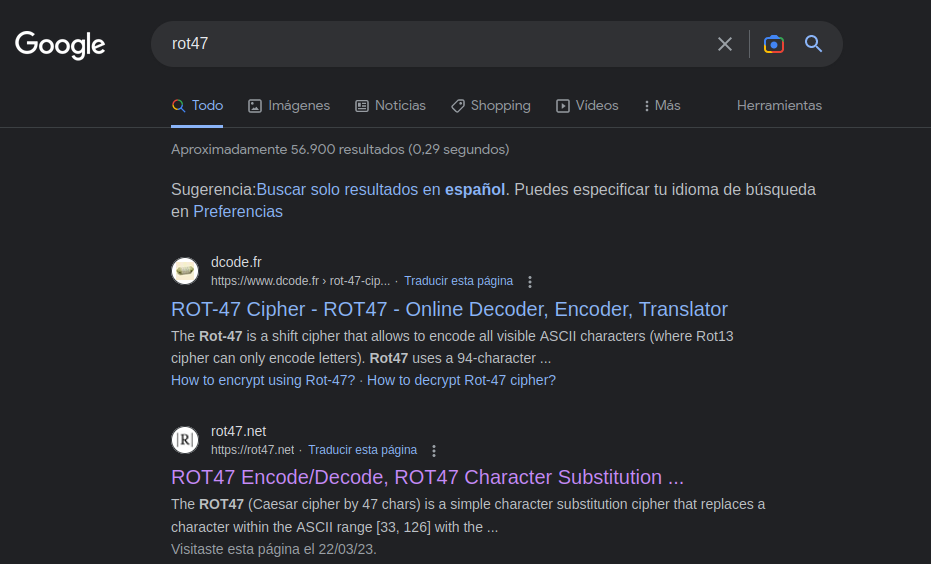Click the dcode.fr URL breadcrumb

point(300,281)
